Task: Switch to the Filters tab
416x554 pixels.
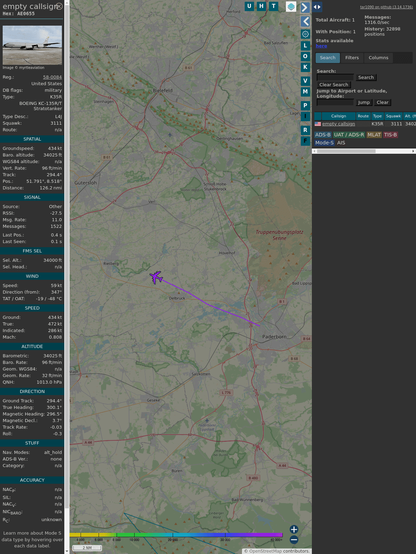Action: 352,58
